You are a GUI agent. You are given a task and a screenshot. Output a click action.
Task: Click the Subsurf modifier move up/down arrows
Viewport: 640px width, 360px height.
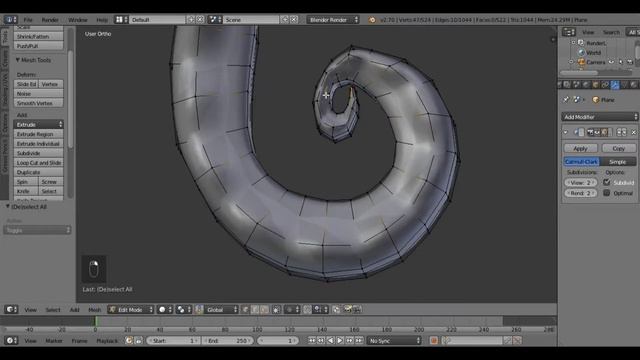(x=621, y=132)
